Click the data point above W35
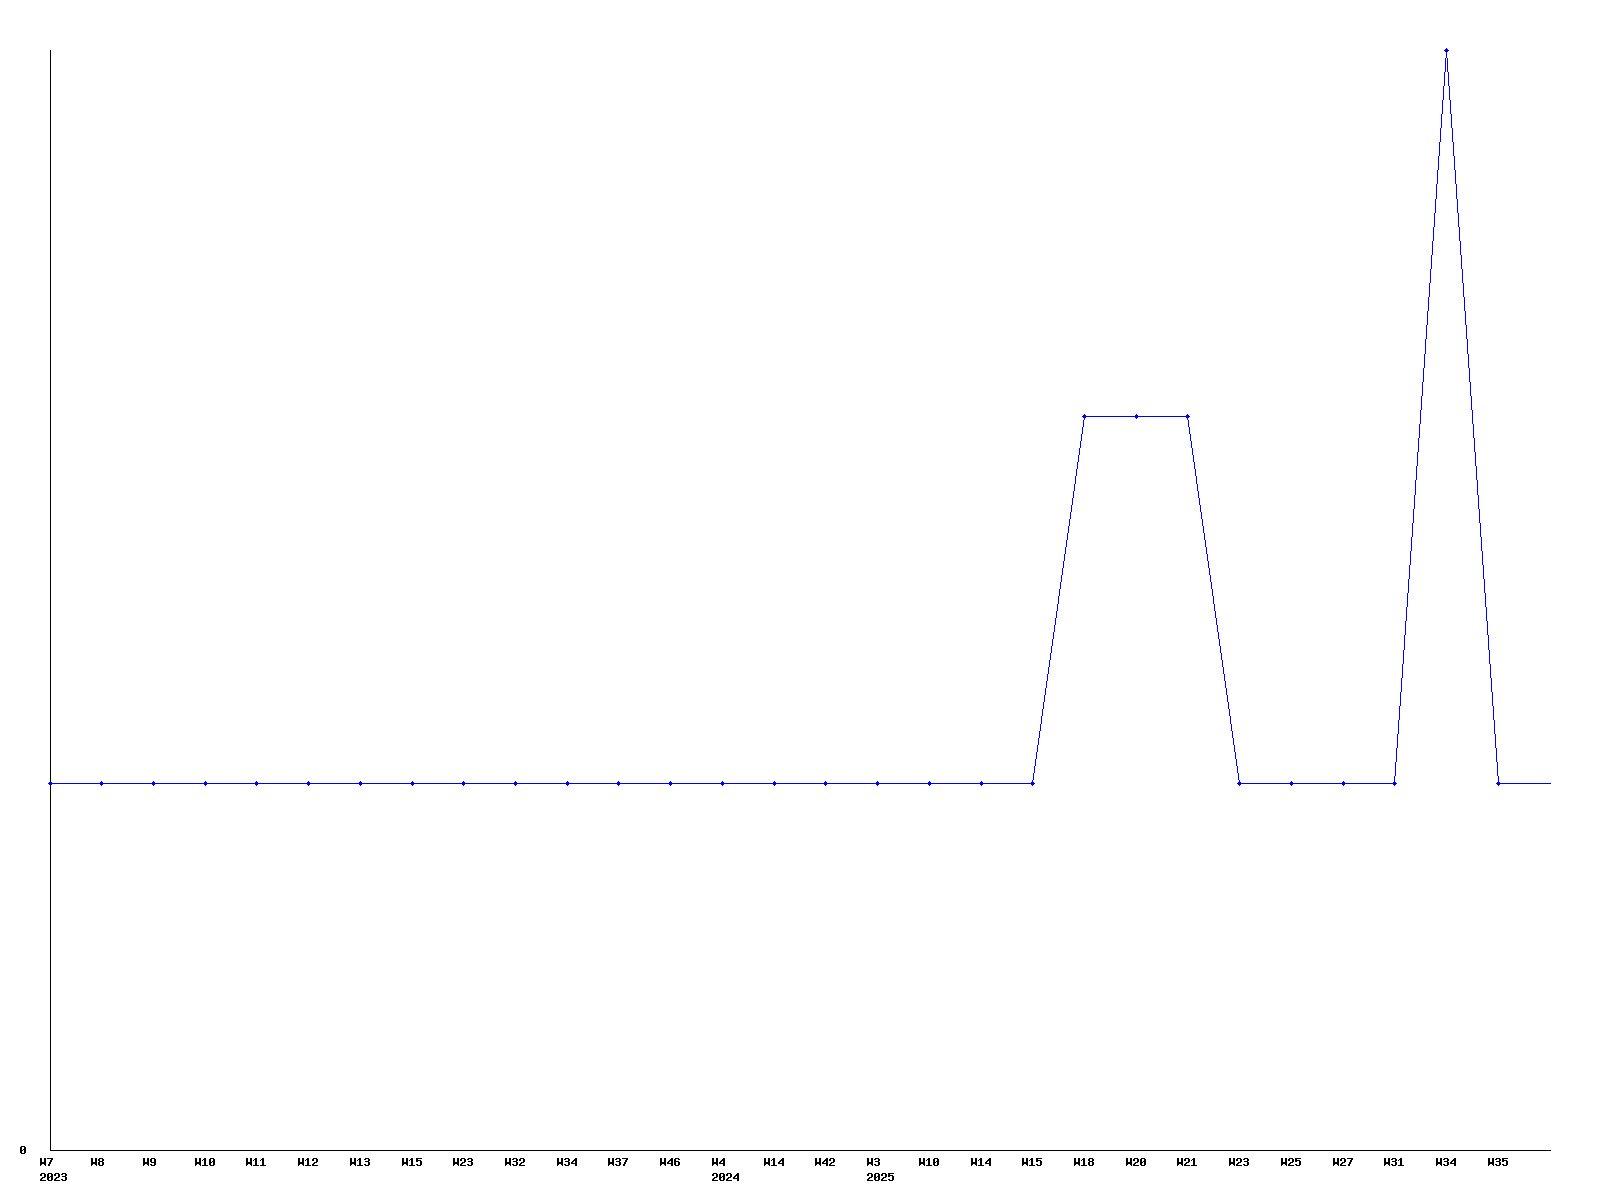The image size is (1600, 1200). point(1498,783)
